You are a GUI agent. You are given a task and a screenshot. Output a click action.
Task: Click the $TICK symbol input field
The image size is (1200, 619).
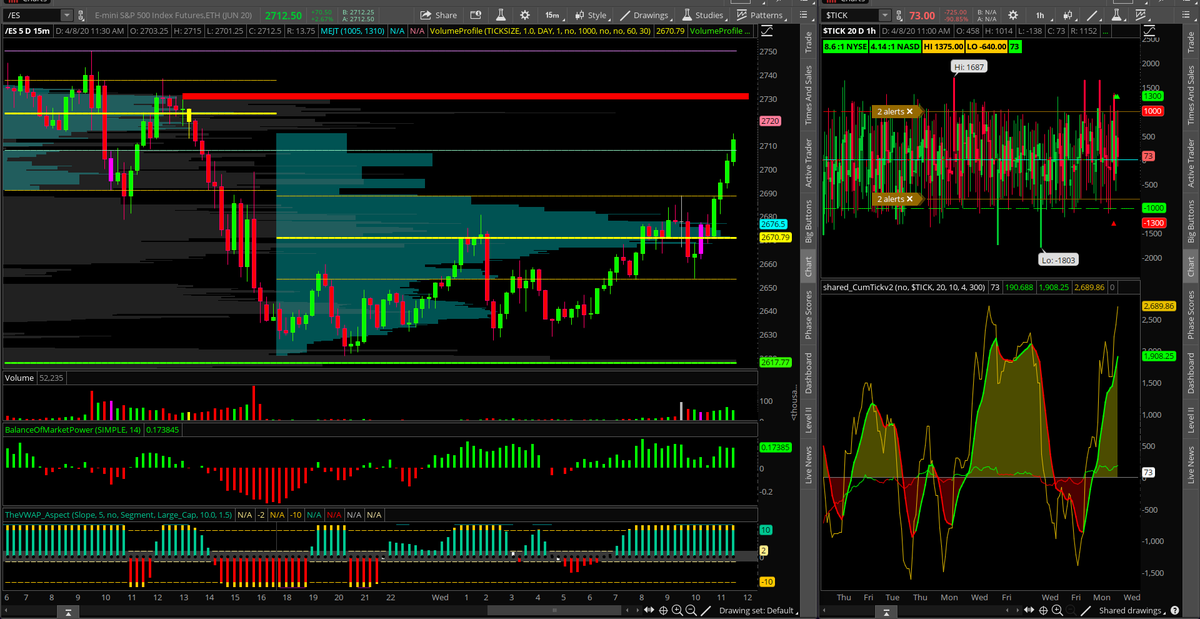[x=850, y=16]
